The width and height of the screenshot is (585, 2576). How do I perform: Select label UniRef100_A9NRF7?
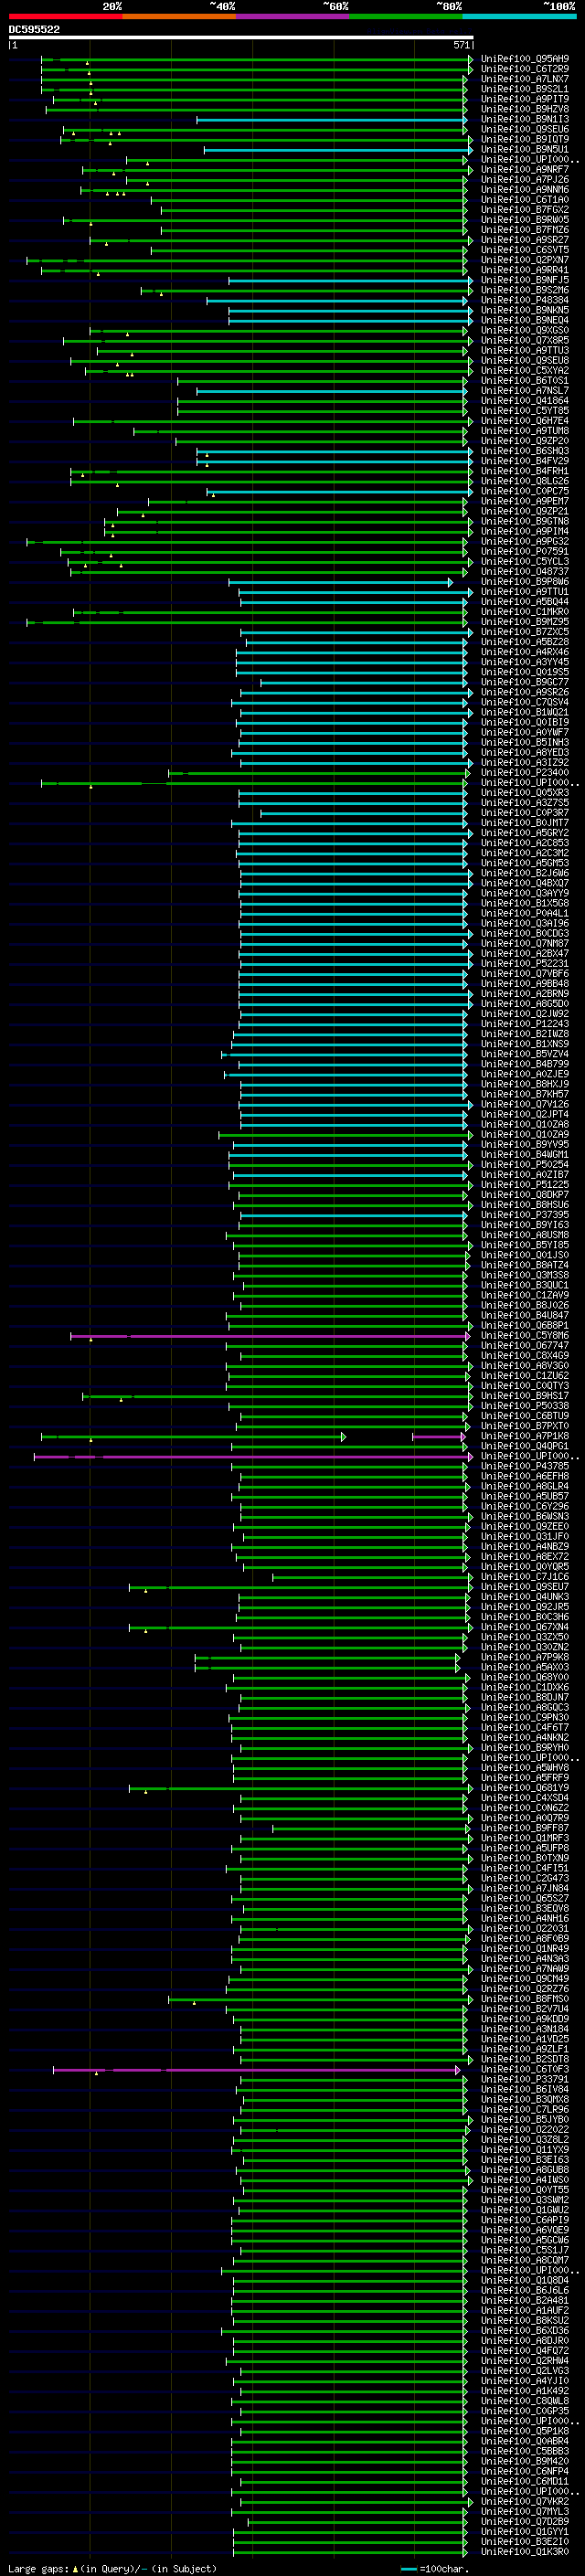[x=524, y=170]
